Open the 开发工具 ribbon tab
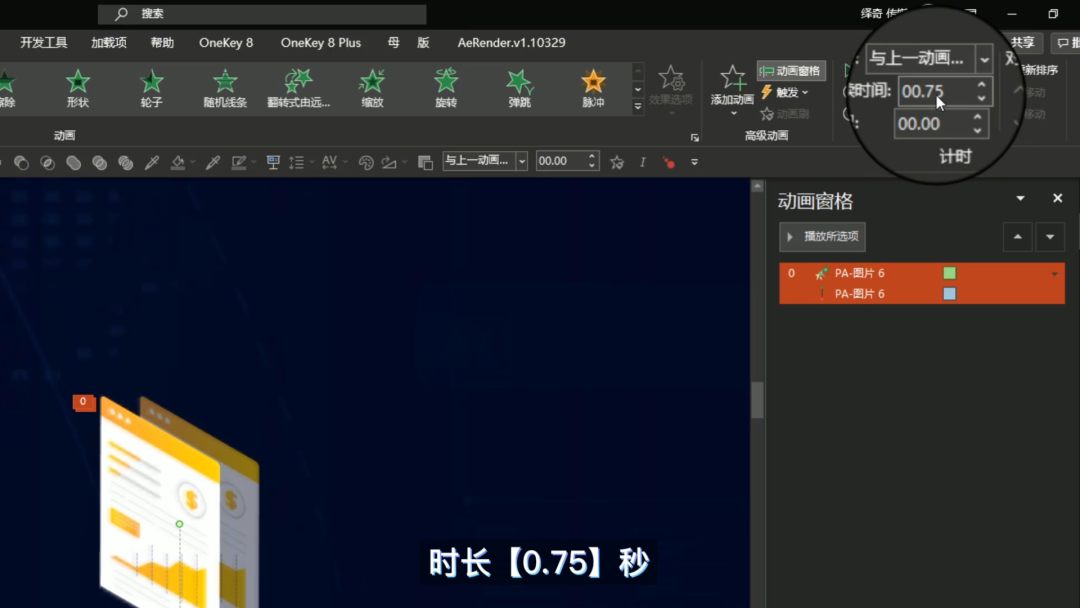 point(43,43)
